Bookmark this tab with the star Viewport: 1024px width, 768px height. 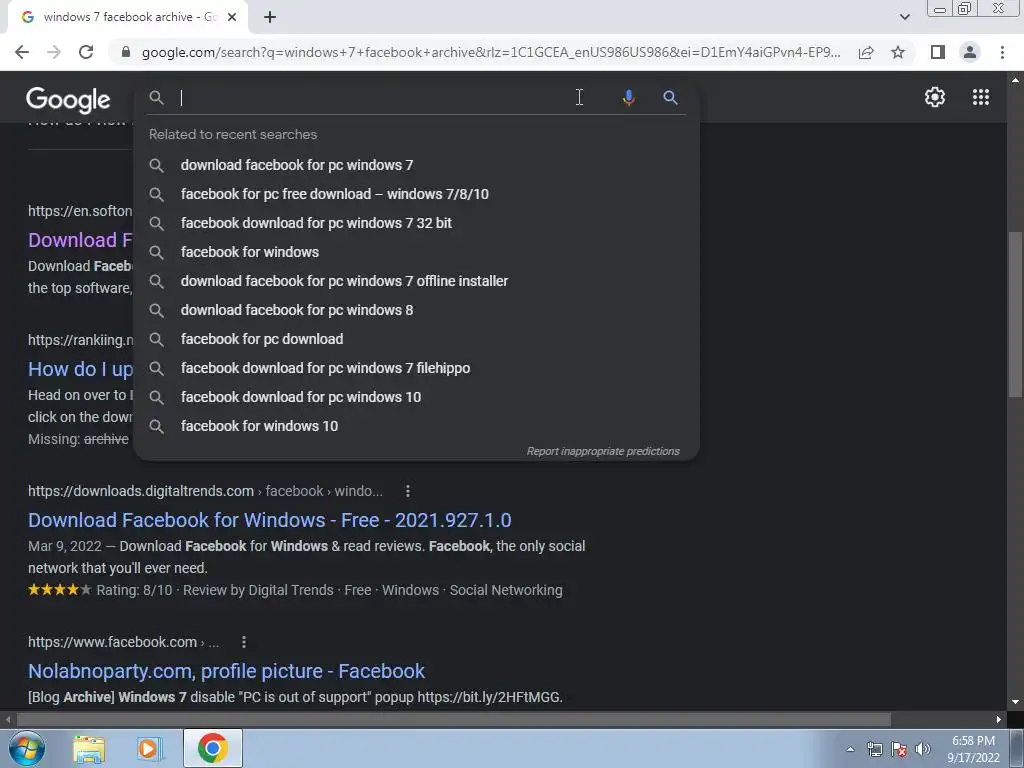point(898,52)
